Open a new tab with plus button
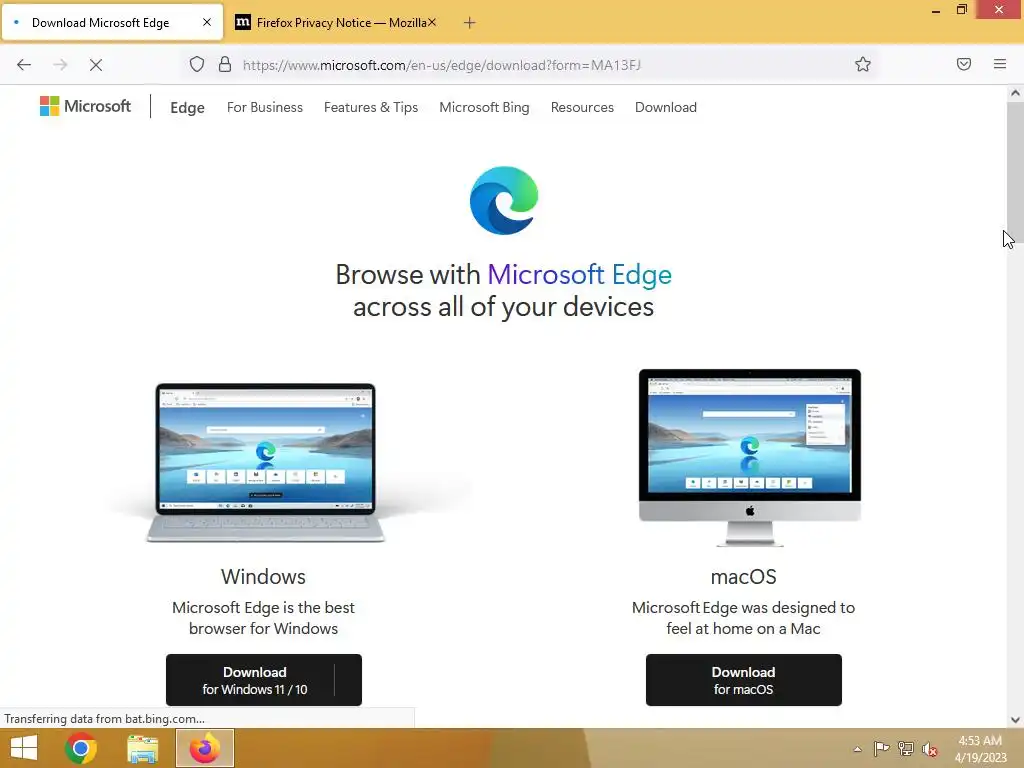The width and height of the screenshot is (1024, 768). tap(470, 23)
